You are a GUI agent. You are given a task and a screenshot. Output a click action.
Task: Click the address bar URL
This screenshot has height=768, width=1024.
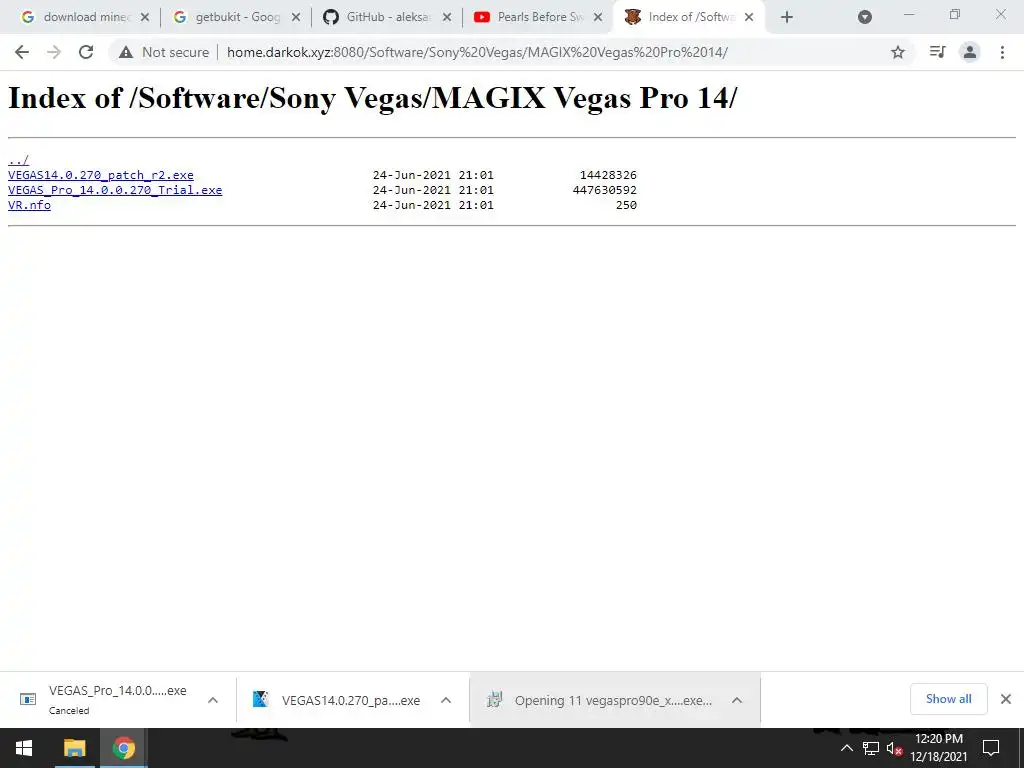click(477, 52)
